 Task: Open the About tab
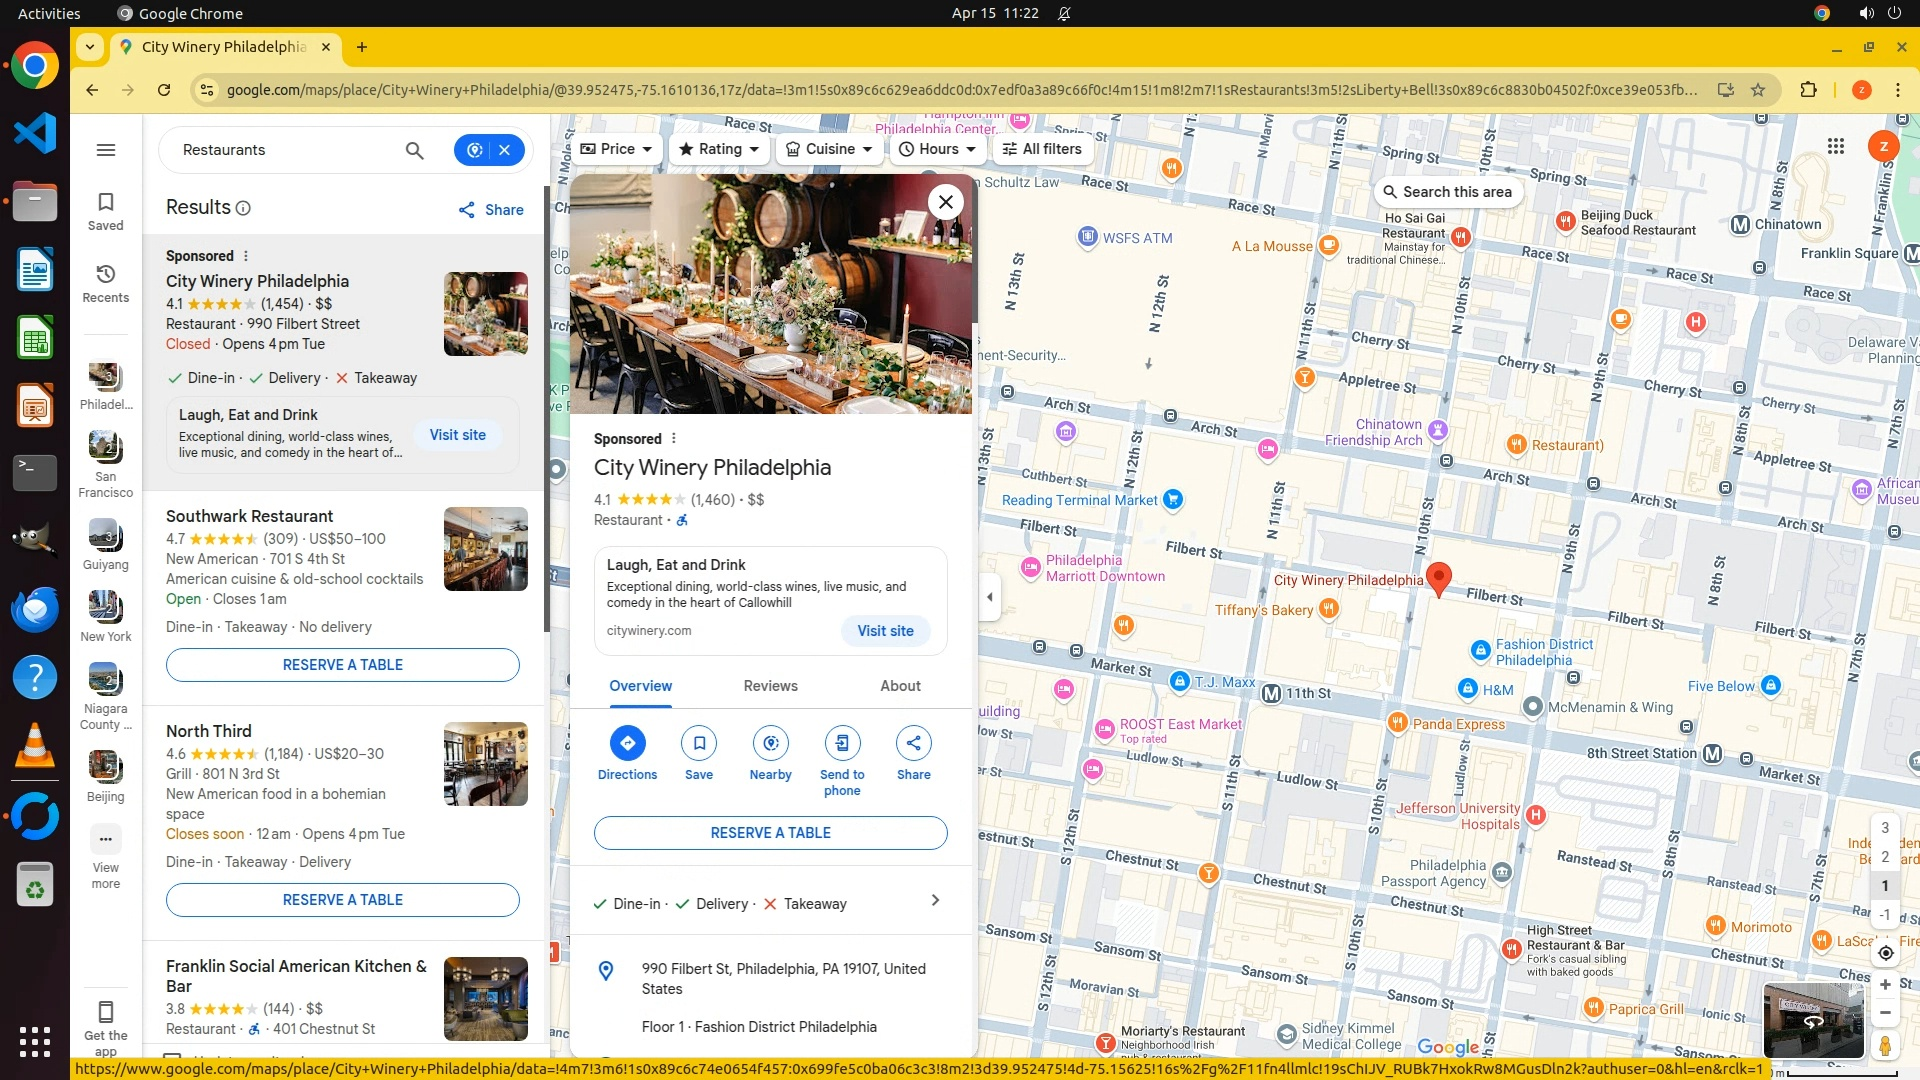tap(900, 686)
